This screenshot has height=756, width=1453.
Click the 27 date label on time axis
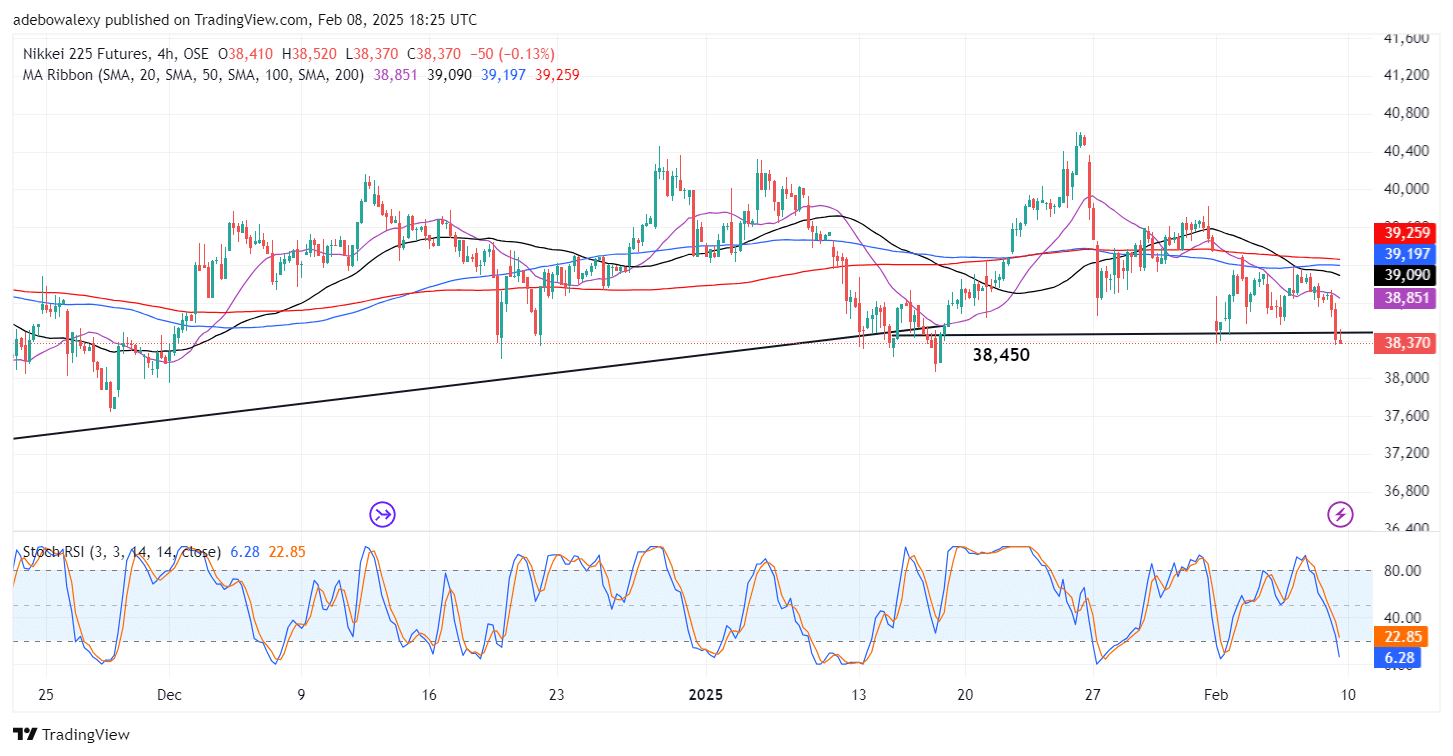(1093, 695)
